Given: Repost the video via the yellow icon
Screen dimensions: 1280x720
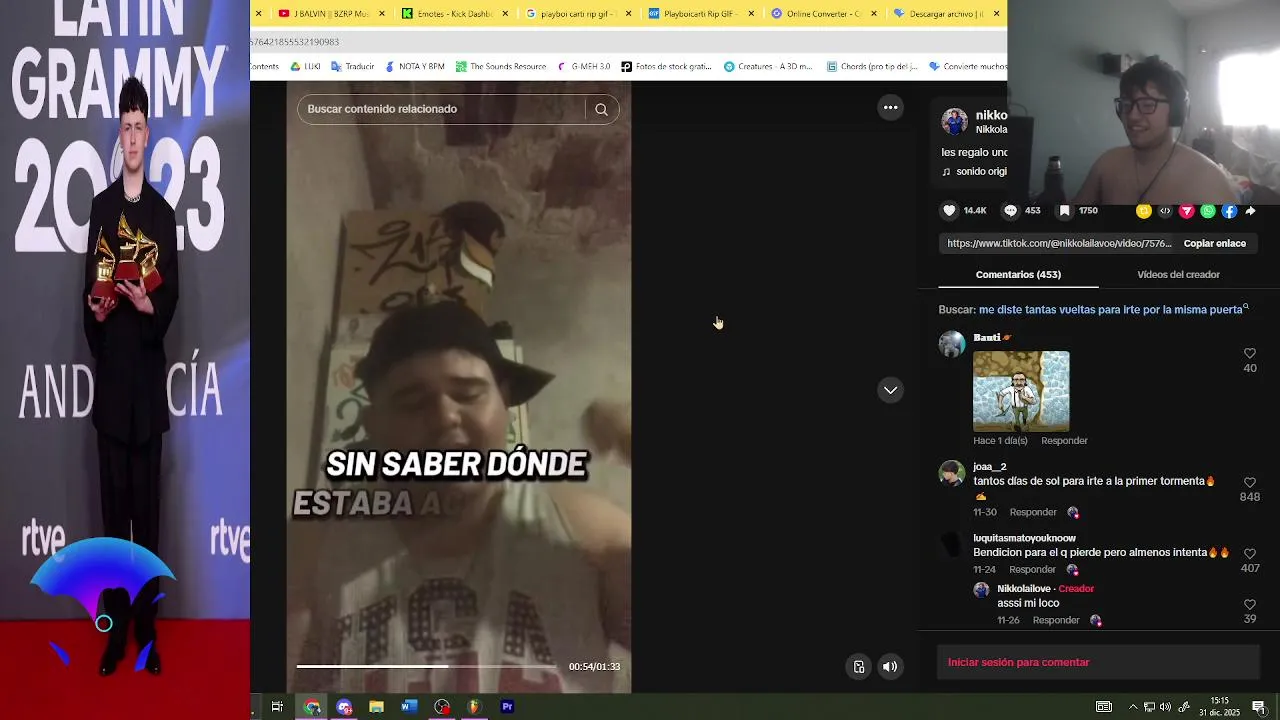Looking at the screenshot, I should (x=1144, y=211).
